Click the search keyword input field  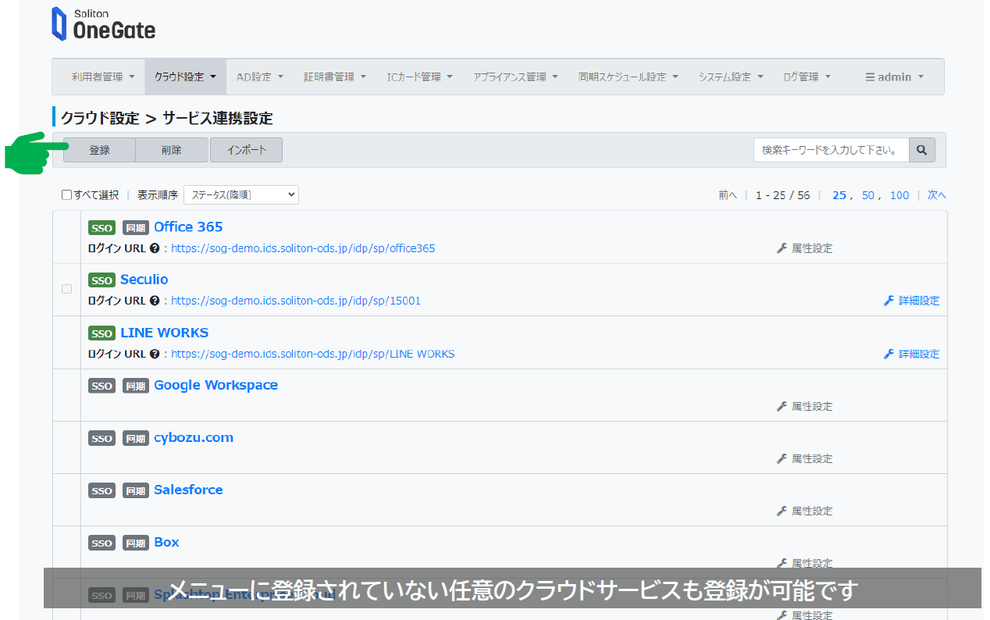point(830,150)
